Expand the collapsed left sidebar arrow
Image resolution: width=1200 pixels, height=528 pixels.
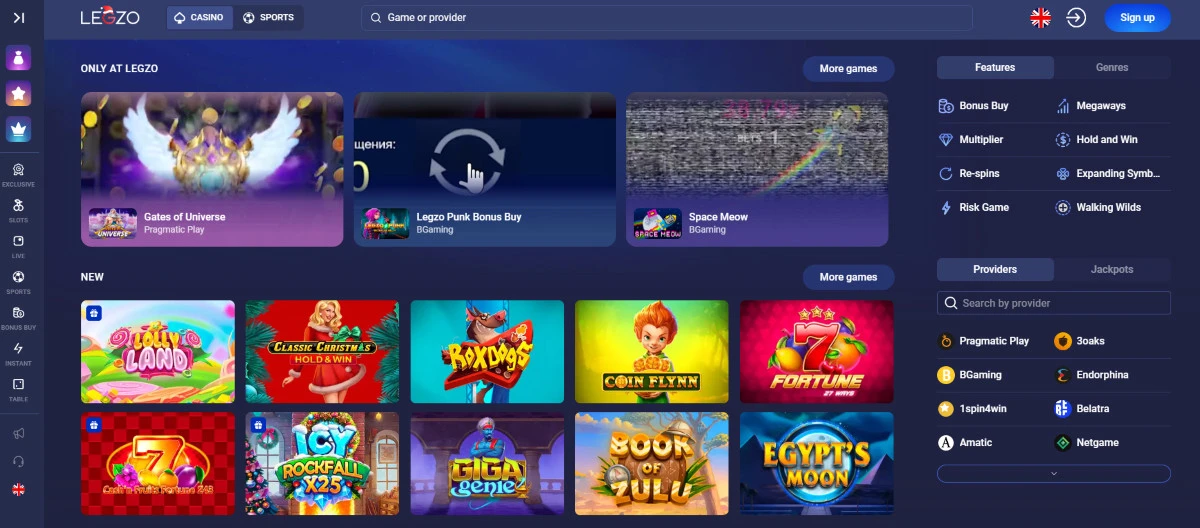click(19, 18)
